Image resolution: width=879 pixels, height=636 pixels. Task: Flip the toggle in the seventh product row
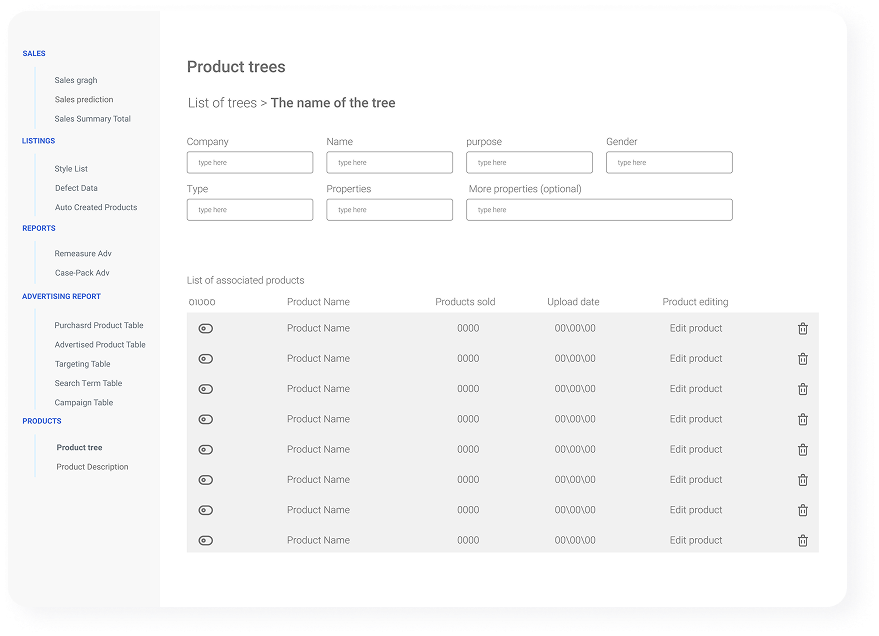click(x=206, y=510)
